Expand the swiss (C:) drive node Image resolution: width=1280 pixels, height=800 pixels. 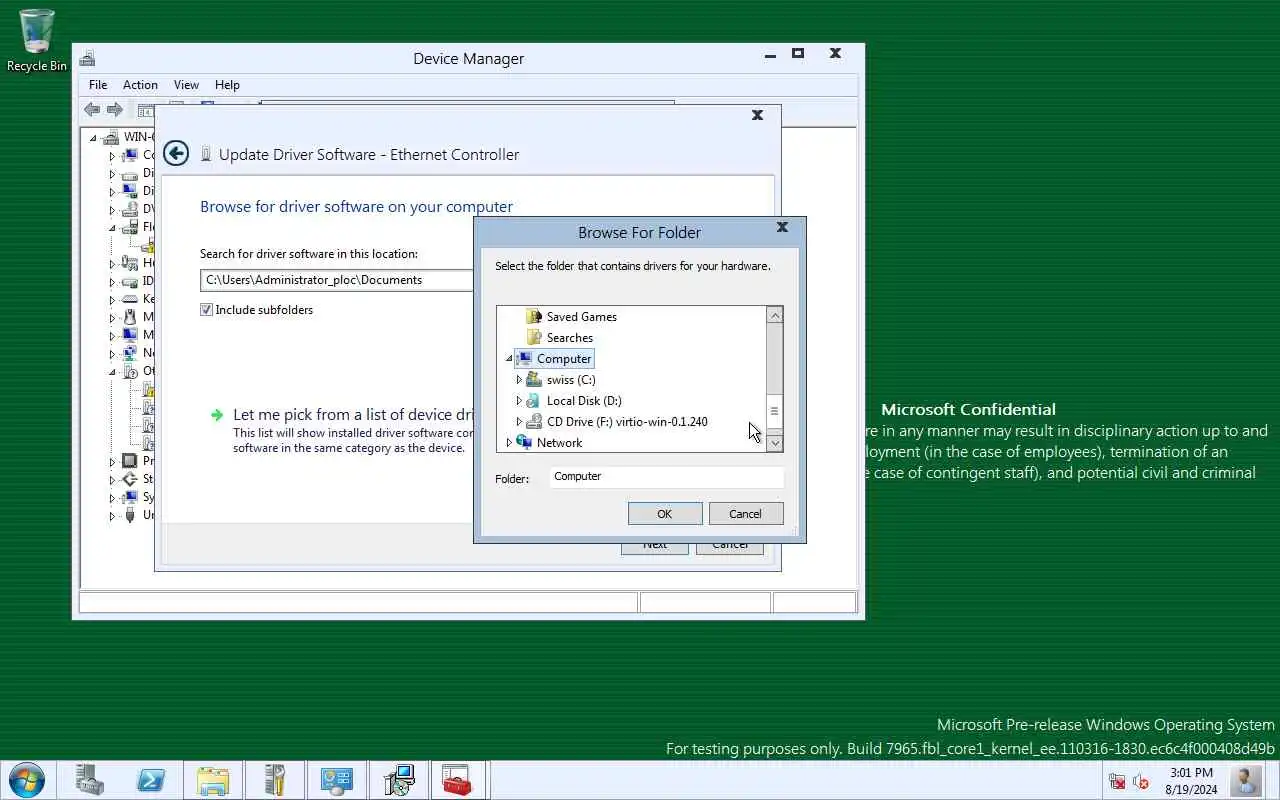click(x=519, y=380)
